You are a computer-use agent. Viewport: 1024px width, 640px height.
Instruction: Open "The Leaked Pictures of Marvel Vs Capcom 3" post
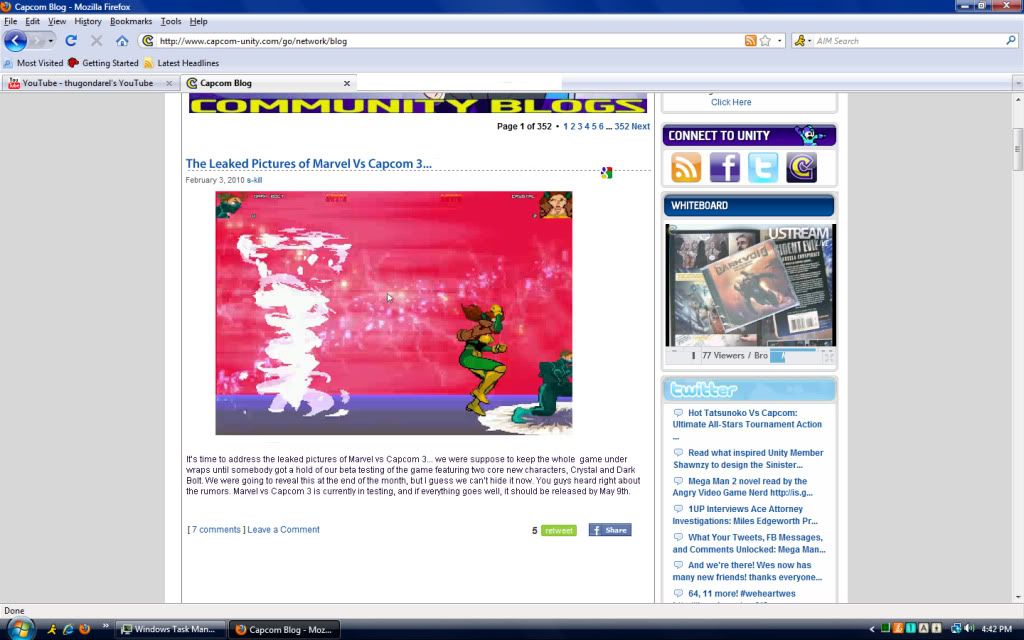pos(308,163)
